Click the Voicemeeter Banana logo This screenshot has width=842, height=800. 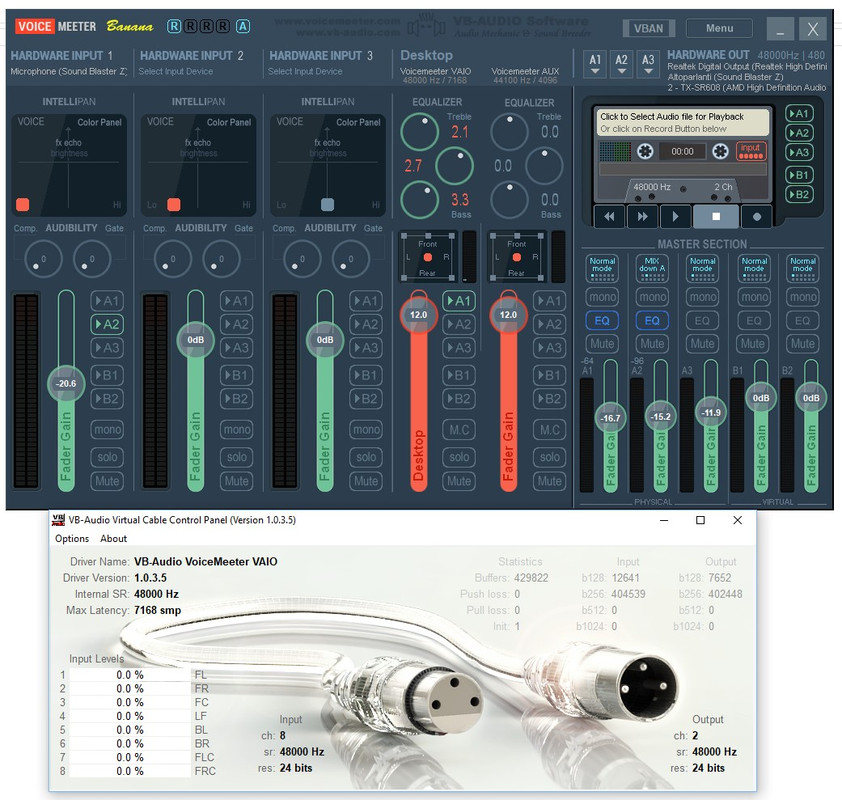[x=83, y=26]
